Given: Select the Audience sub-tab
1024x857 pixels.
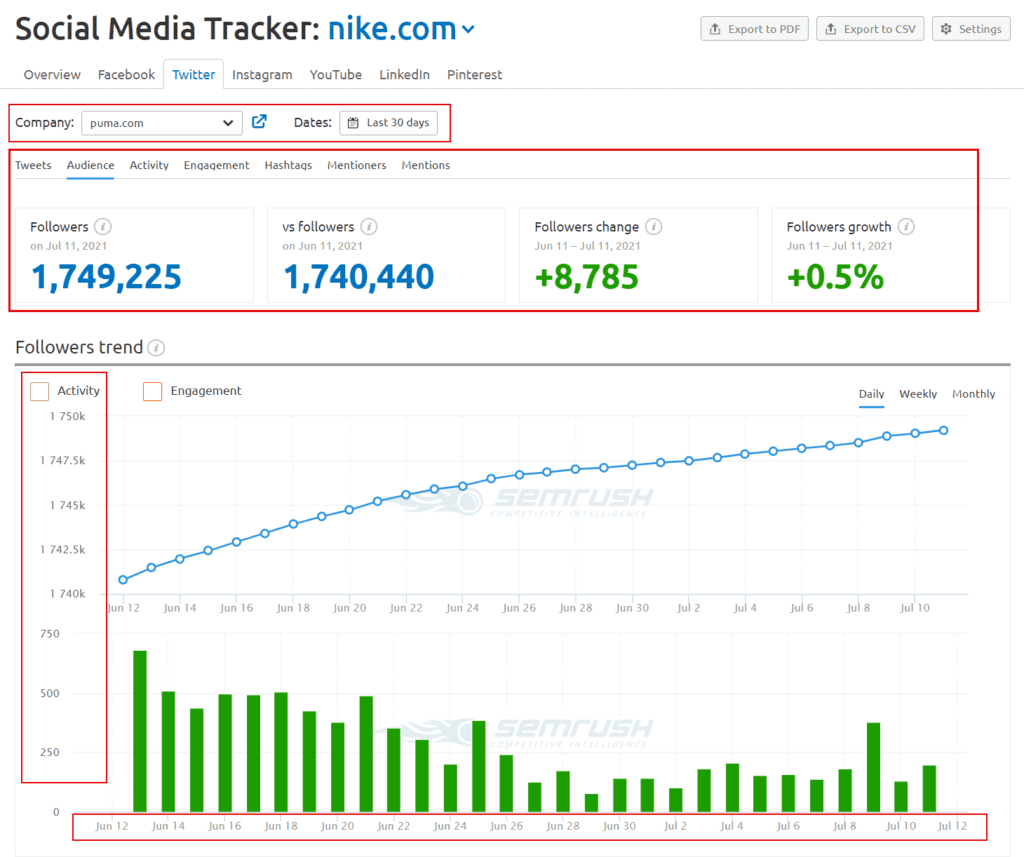Looking at the screenshot, I should pyautogui.click(x=90, y=165).
